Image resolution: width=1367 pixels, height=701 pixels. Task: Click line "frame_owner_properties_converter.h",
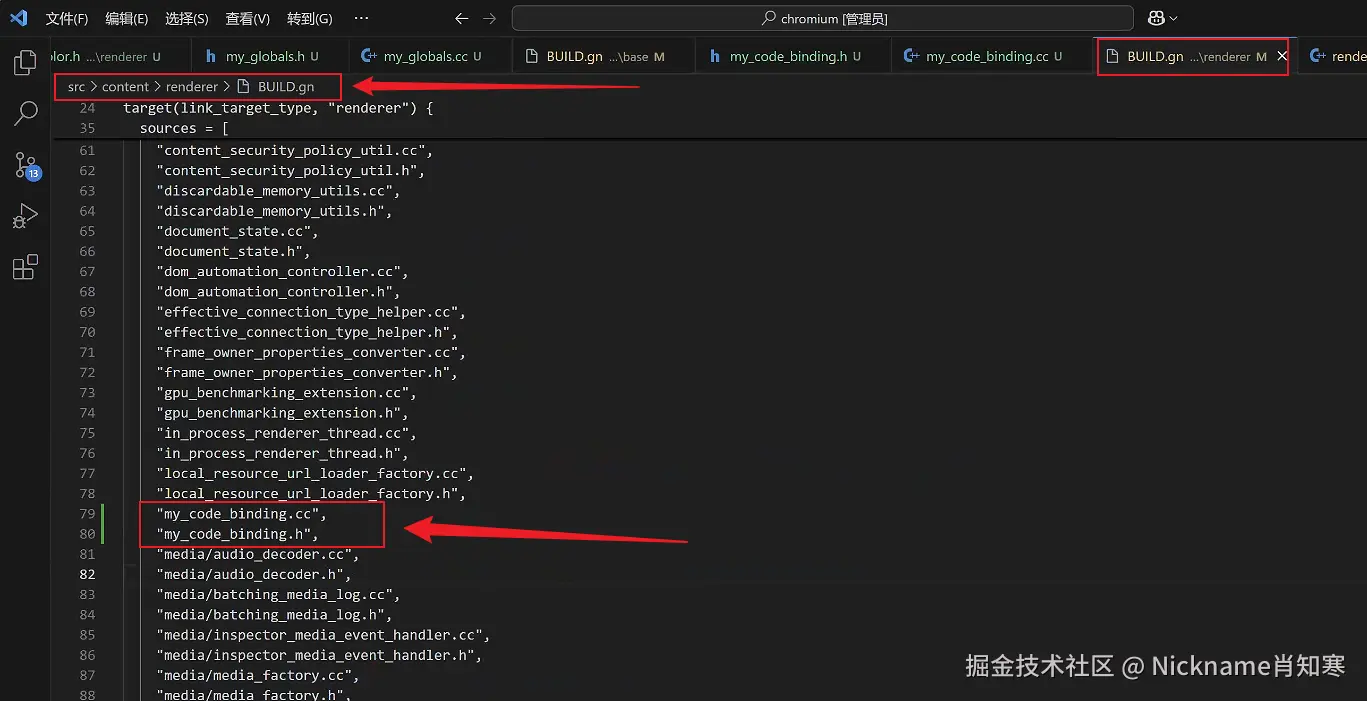307,373
